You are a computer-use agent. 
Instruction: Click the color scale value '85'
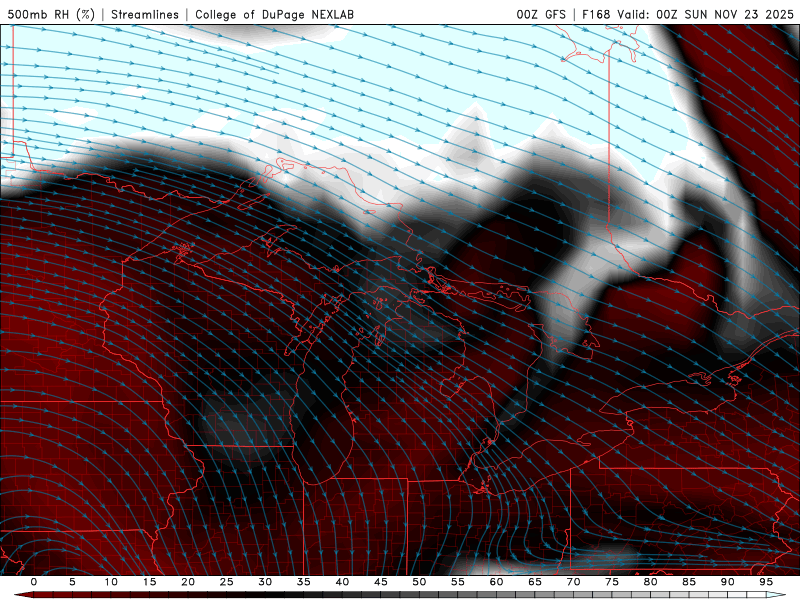[689, 582]
